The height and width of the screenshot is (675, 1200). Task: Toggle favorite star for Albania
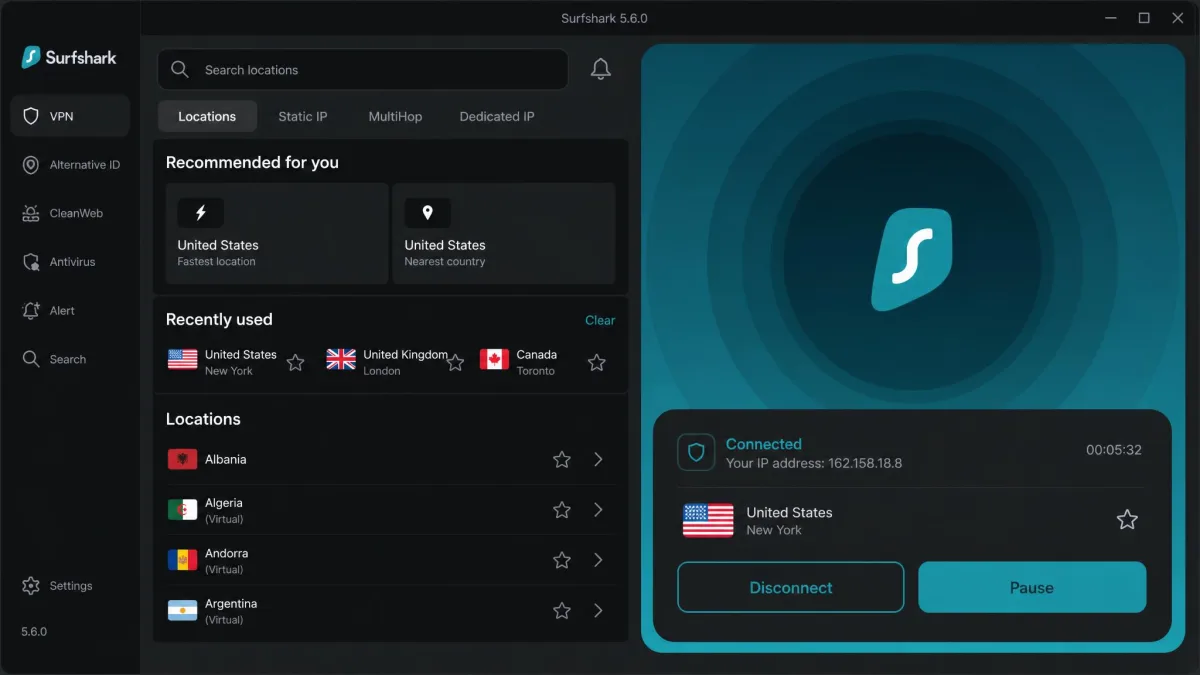[x=562, y=459]
